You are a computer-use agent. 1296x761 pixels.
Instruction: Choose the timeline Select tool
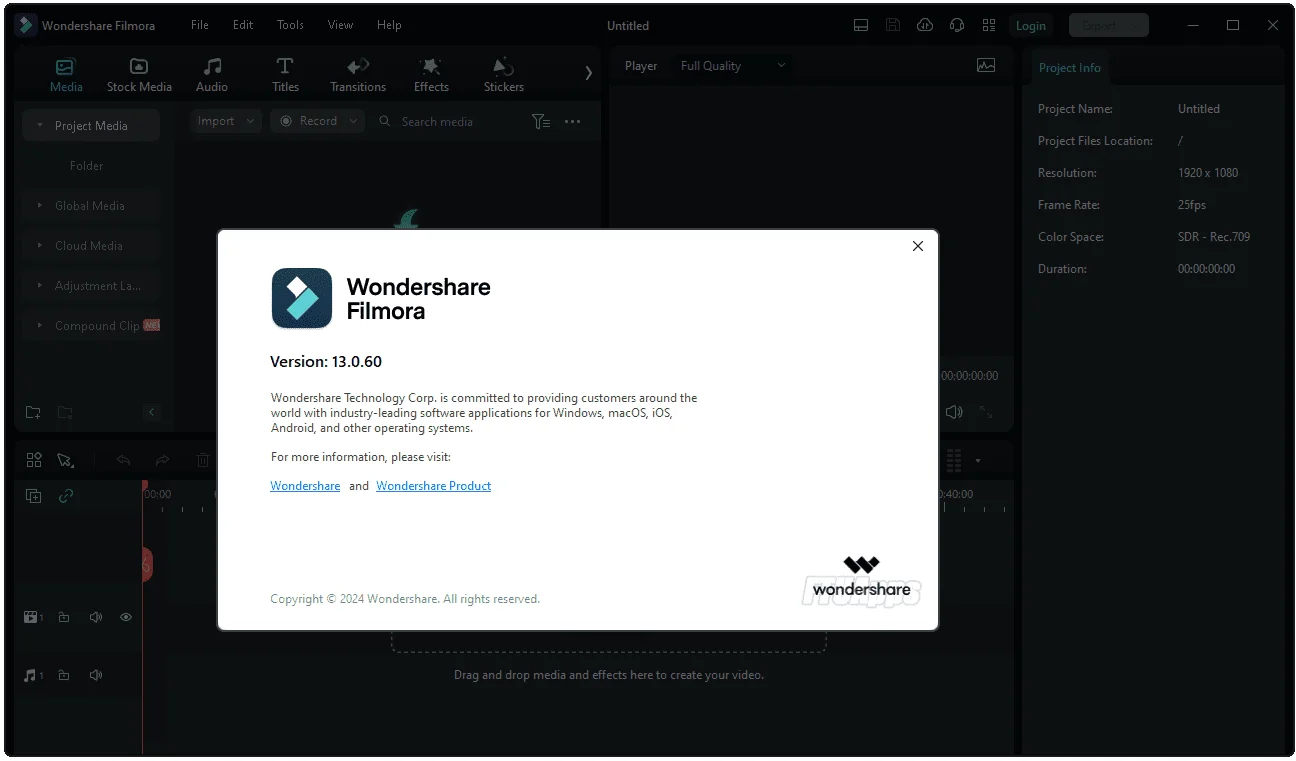tap(65, 460)
